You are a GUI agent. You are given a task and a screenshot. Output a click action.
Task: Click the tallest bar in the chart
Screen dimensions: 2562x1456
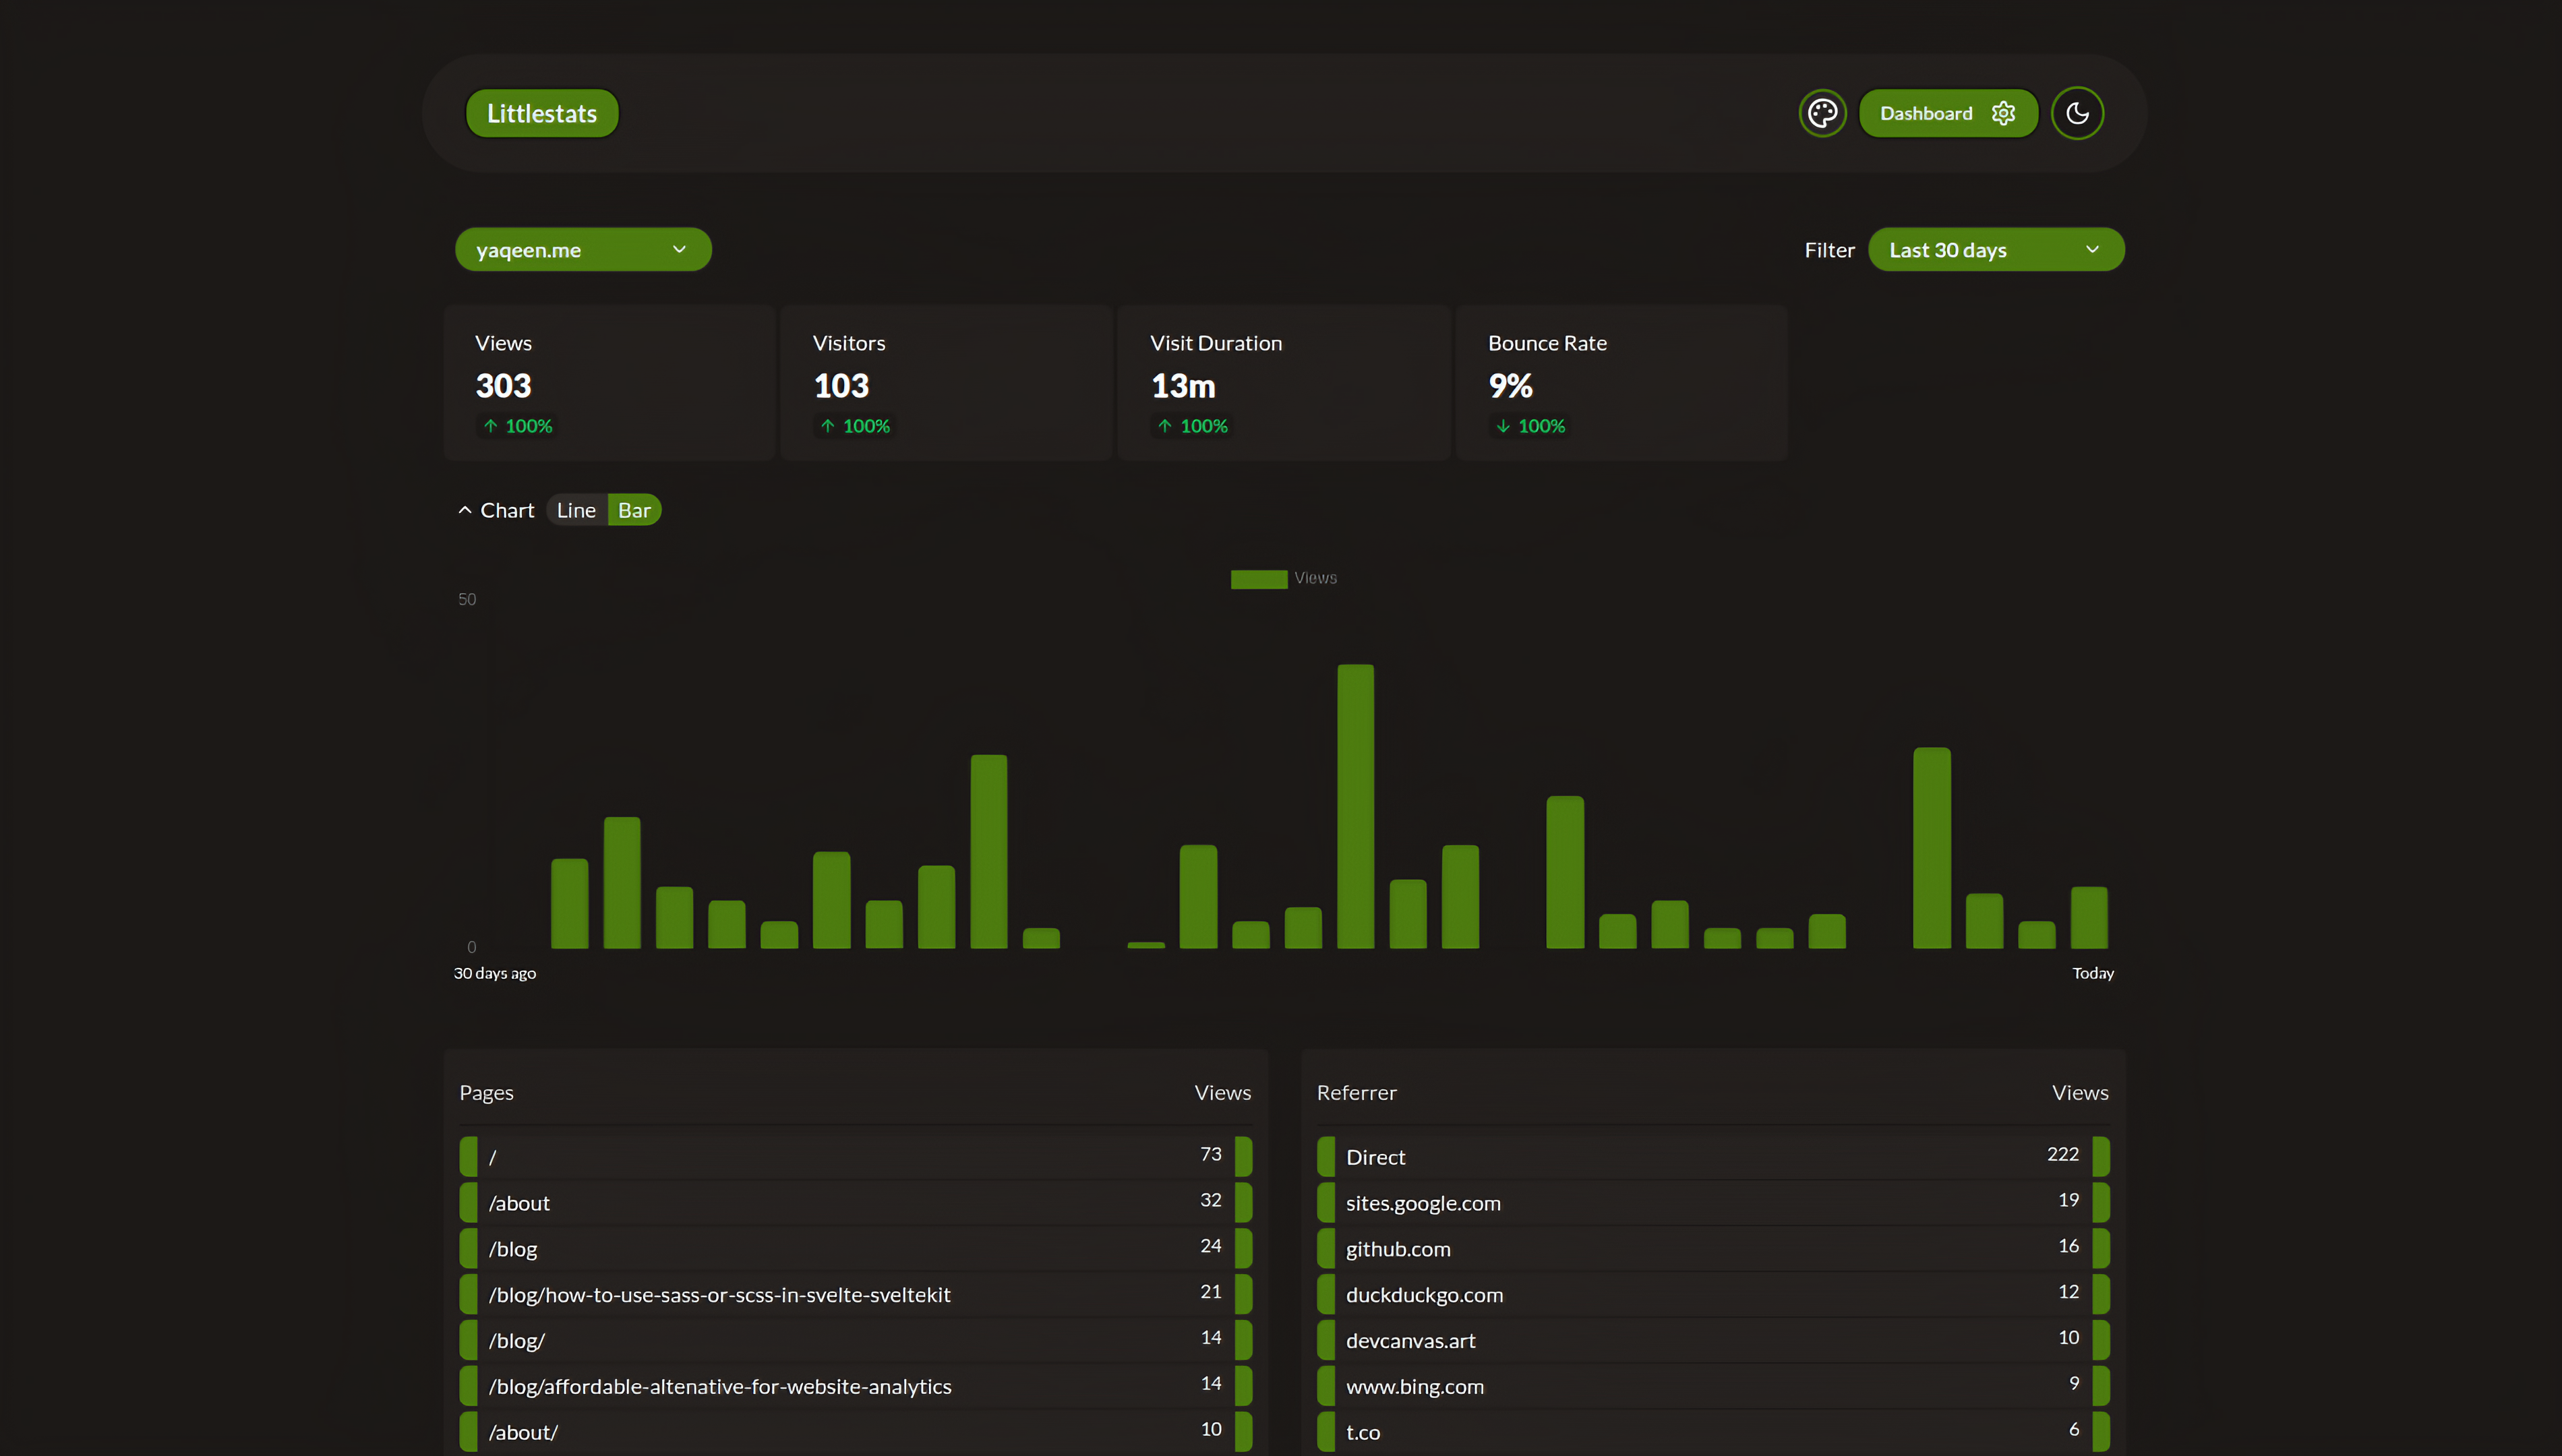click(1355, 806)
